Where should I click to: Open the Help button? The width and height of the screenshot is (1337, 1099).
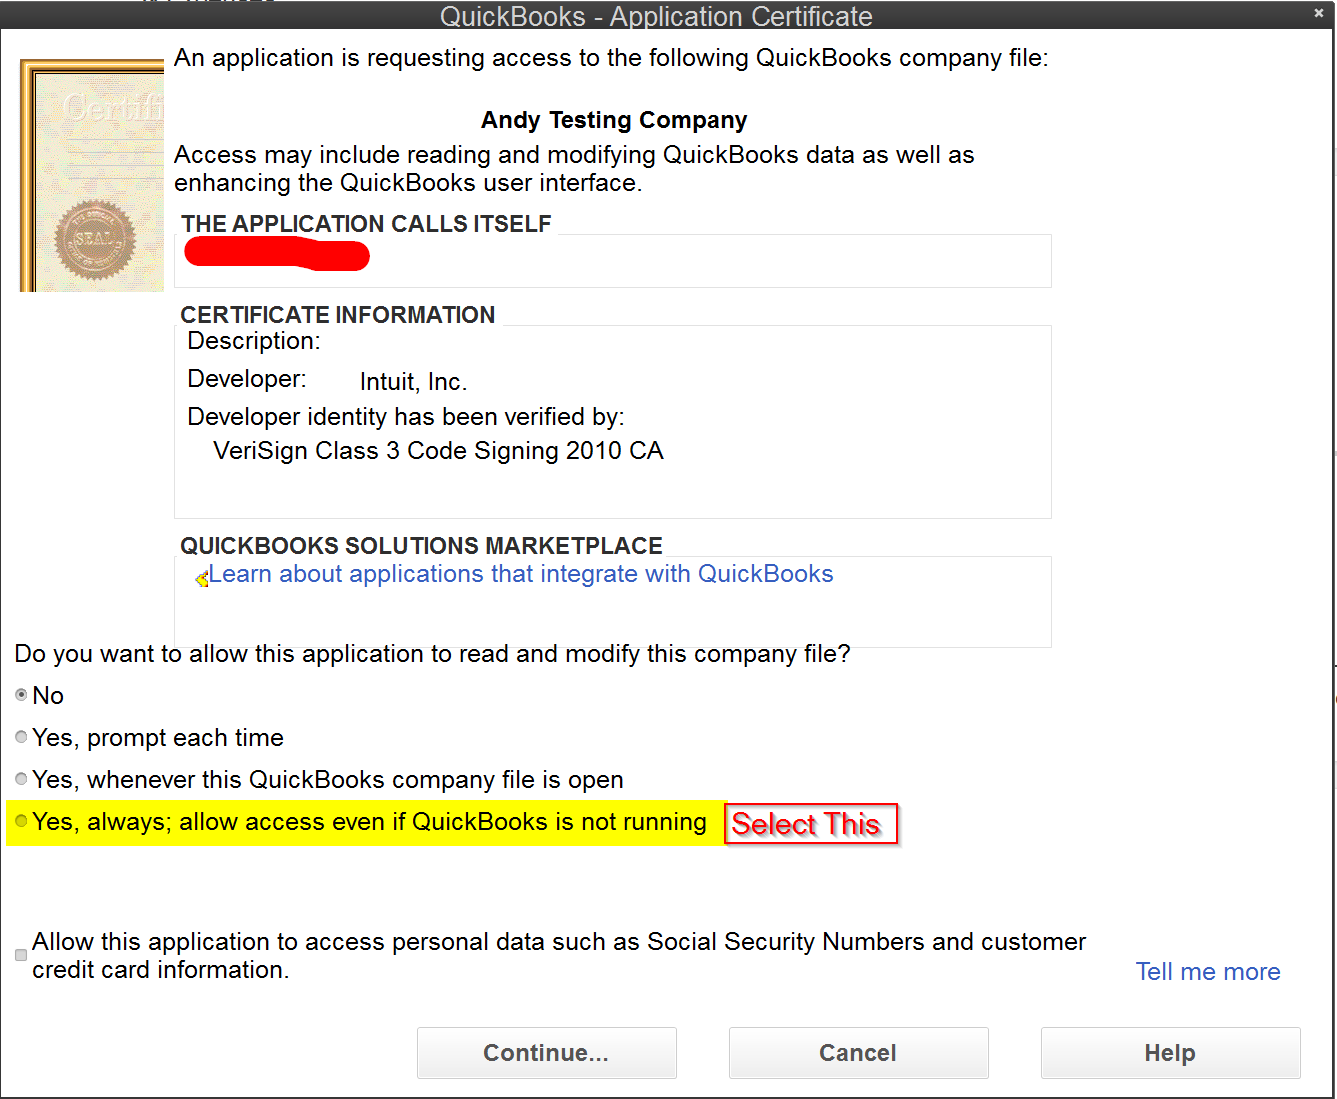(1171, 1053)
